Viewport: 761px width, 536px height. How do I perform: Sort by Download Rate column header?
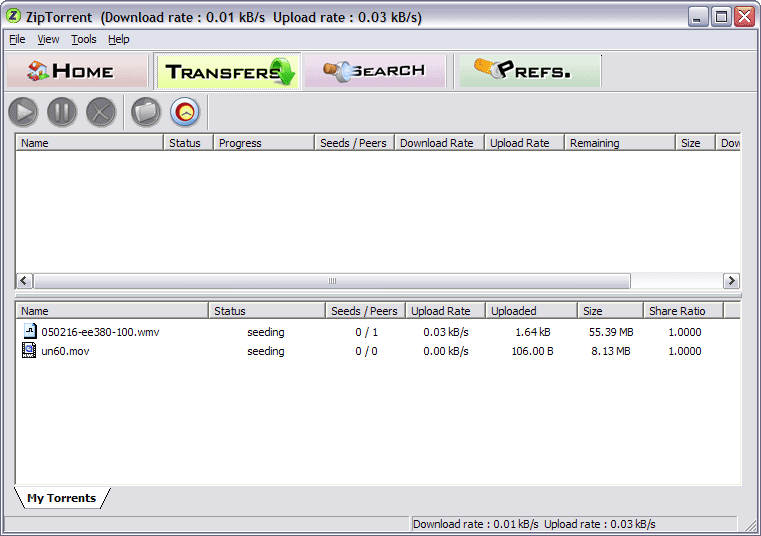tap(440, 143)
